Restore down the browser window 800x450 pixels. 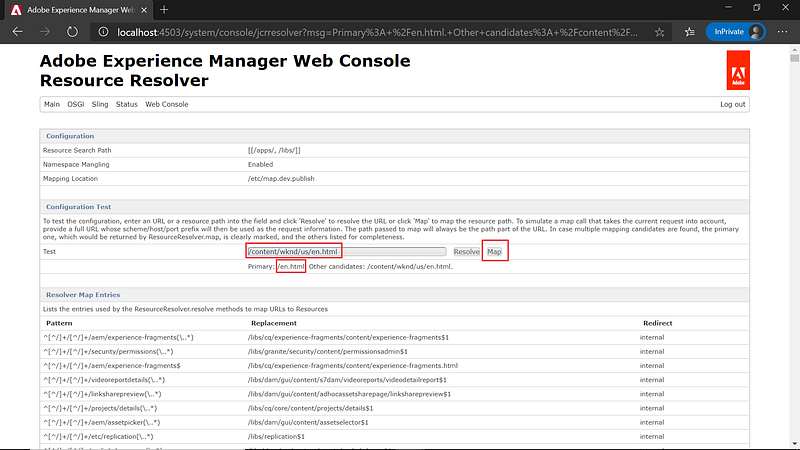pos(757,7)
